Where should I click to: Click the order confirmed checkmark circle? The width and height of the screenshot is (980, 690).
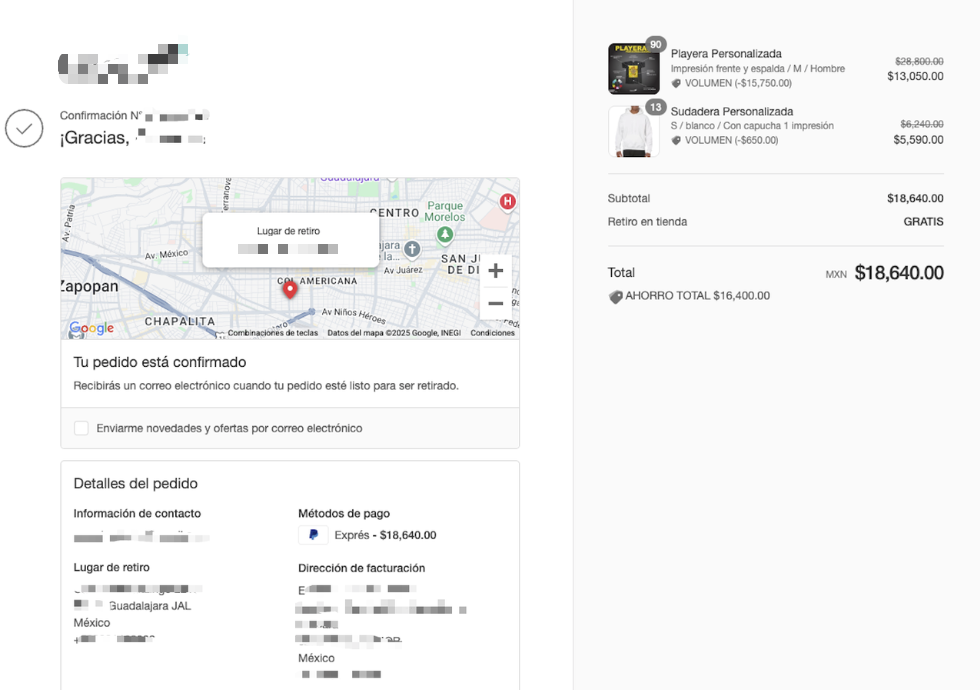(24, 128)
